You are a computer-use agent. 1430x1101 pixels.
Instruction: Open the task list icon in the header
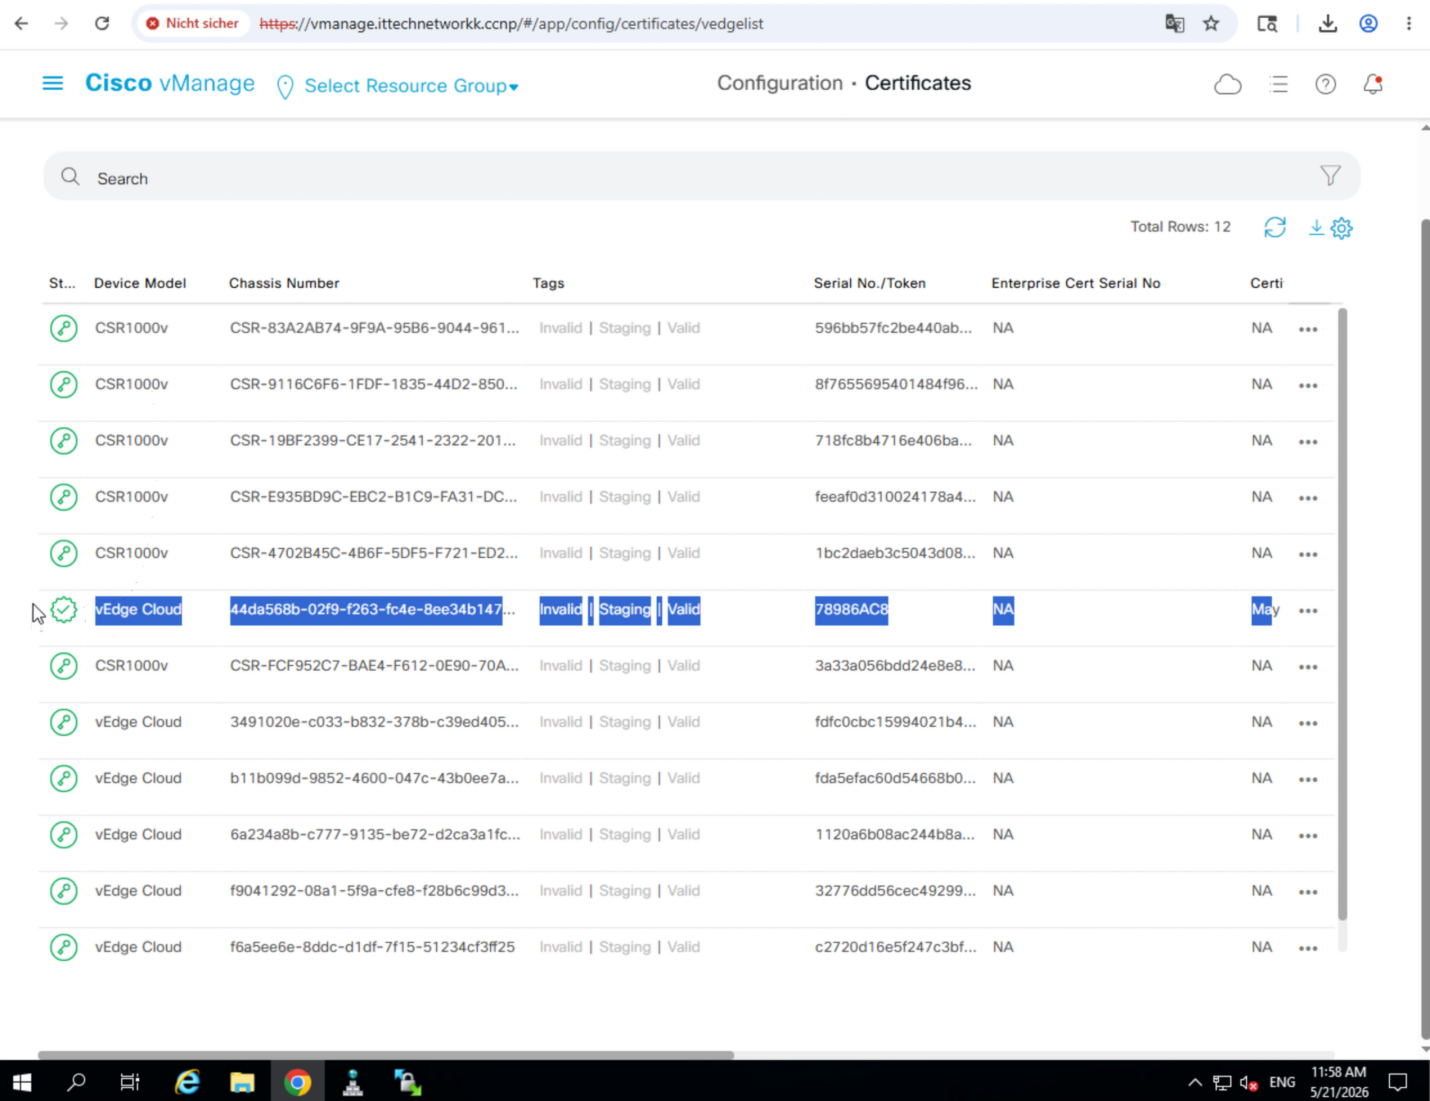coord(1278,85)
